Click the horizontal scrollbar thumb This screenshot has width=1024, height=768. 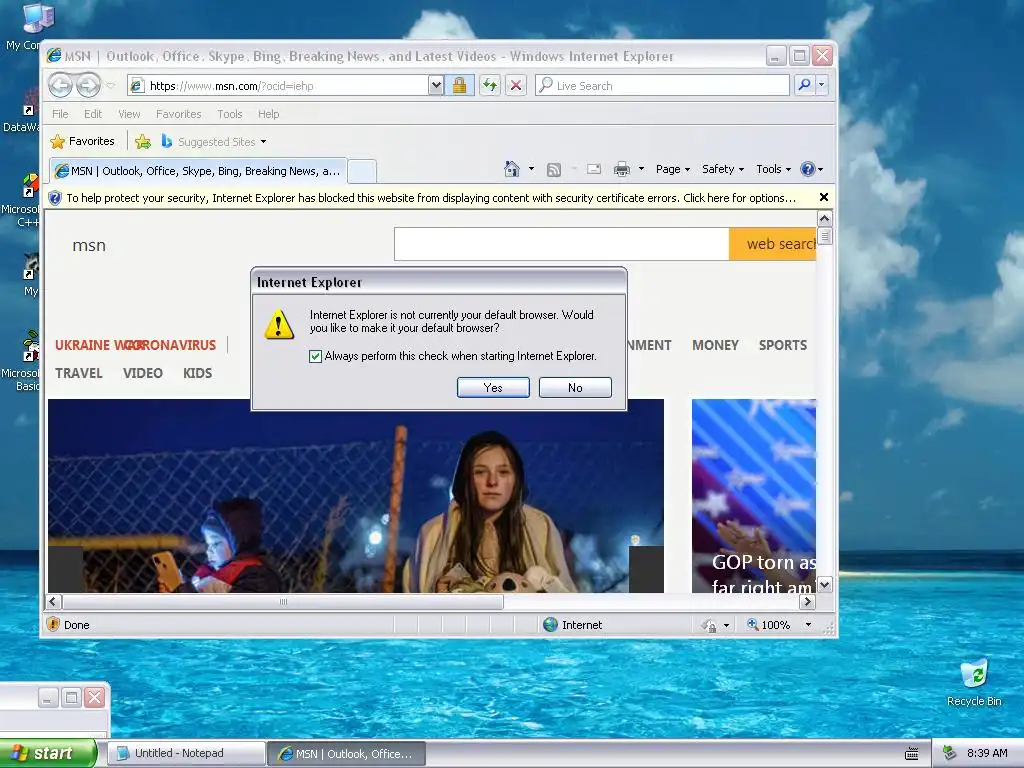[x=283, y=601]
